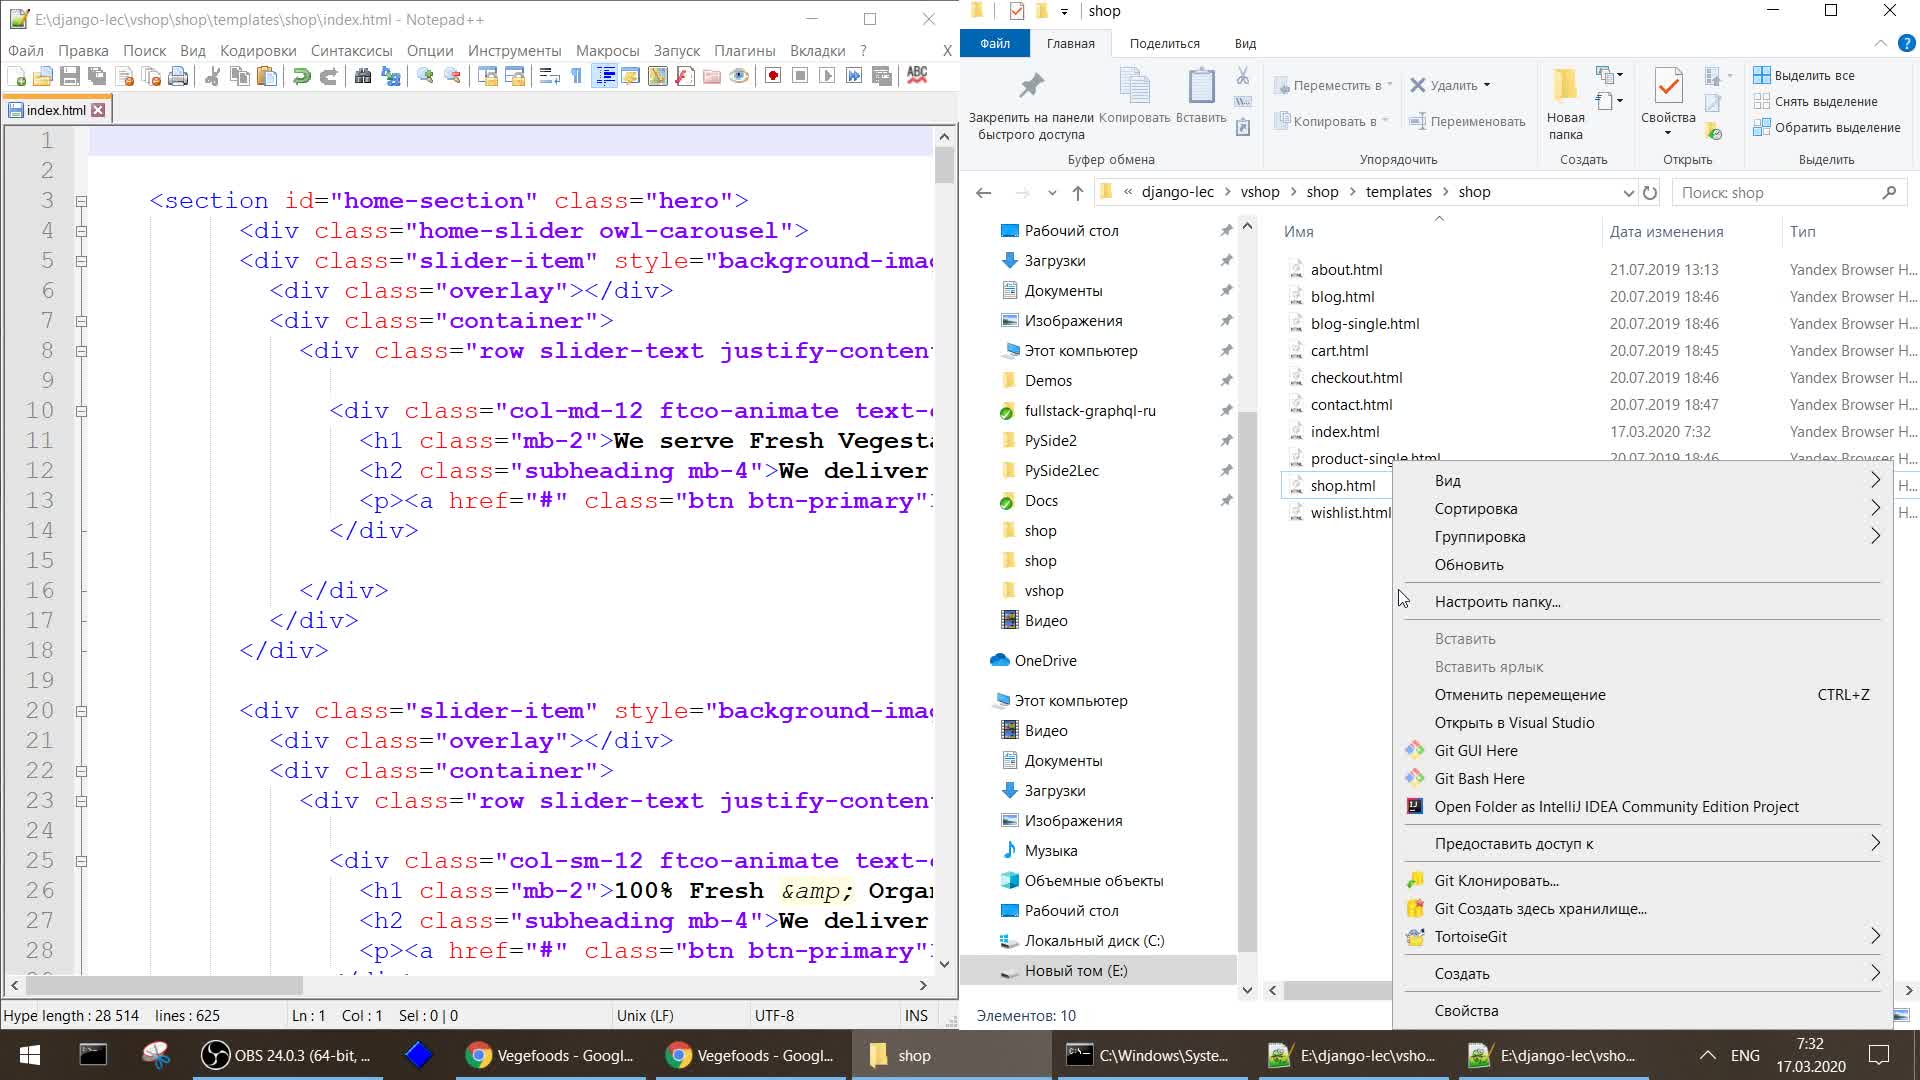
Task: Click Notepad++ horizontal scrollbar thumb
Action: [x=165, y=986]
